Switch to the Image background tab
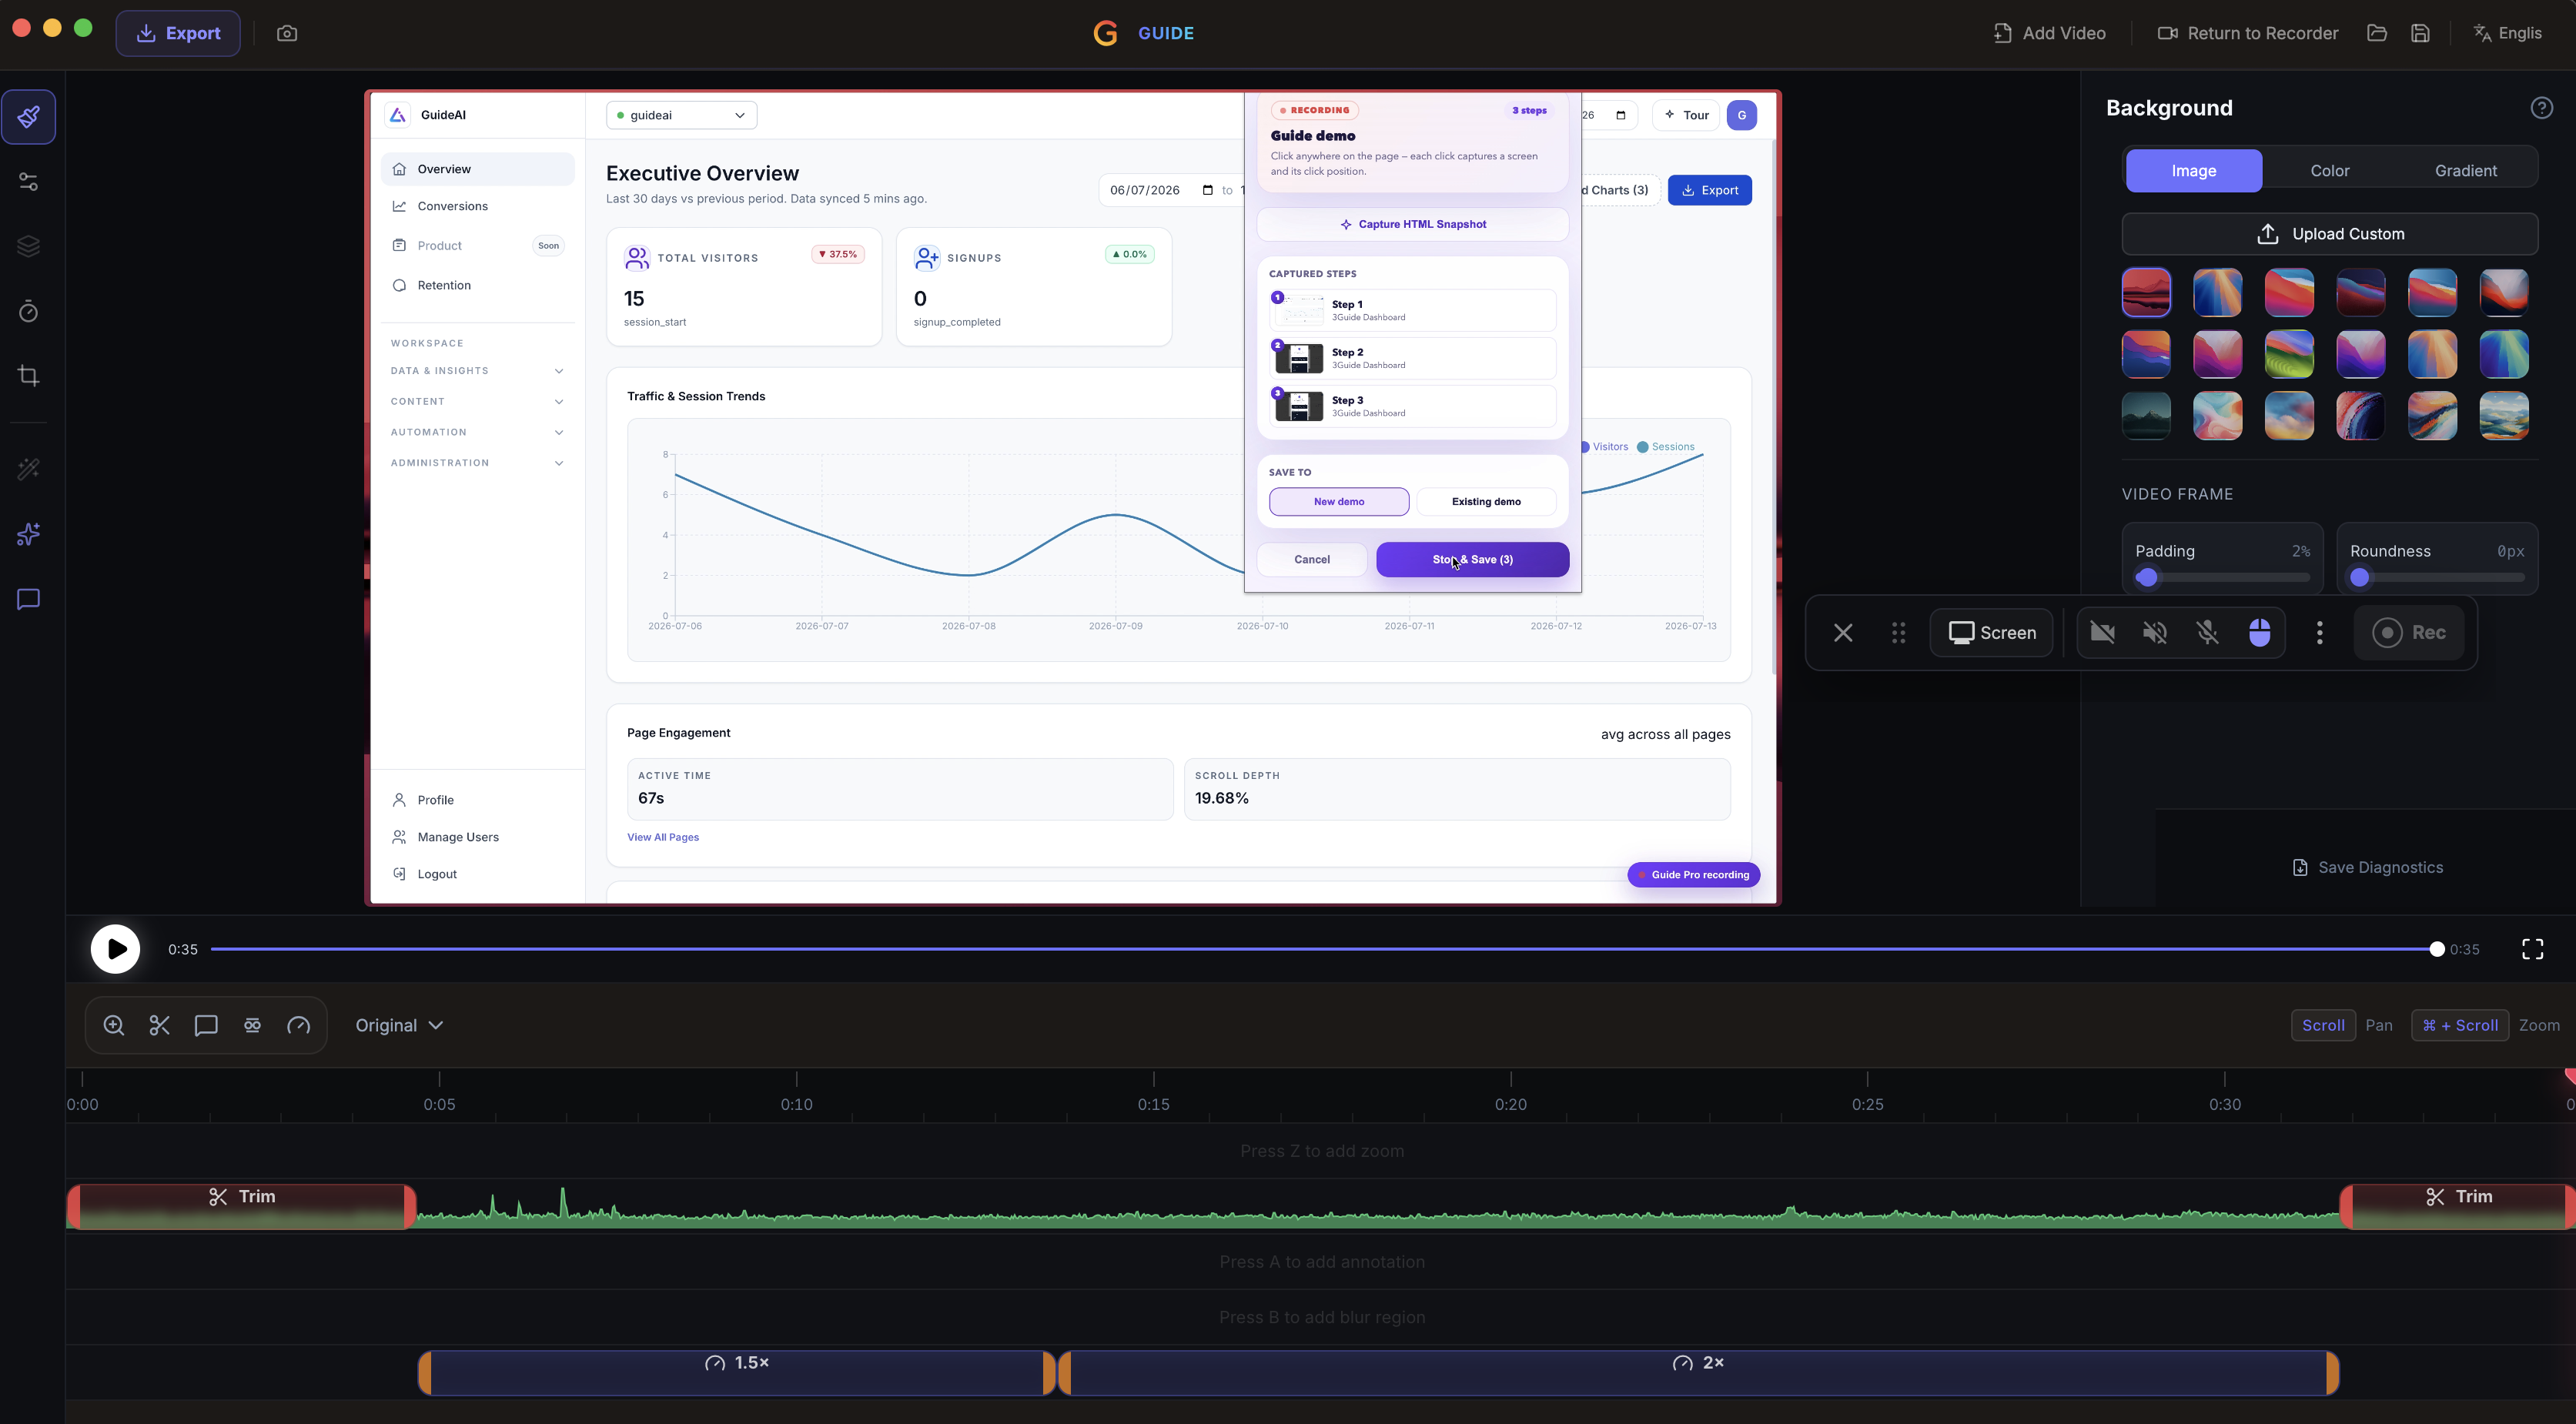This screenshot has width=2576, height=1424. coord(2194,171)
